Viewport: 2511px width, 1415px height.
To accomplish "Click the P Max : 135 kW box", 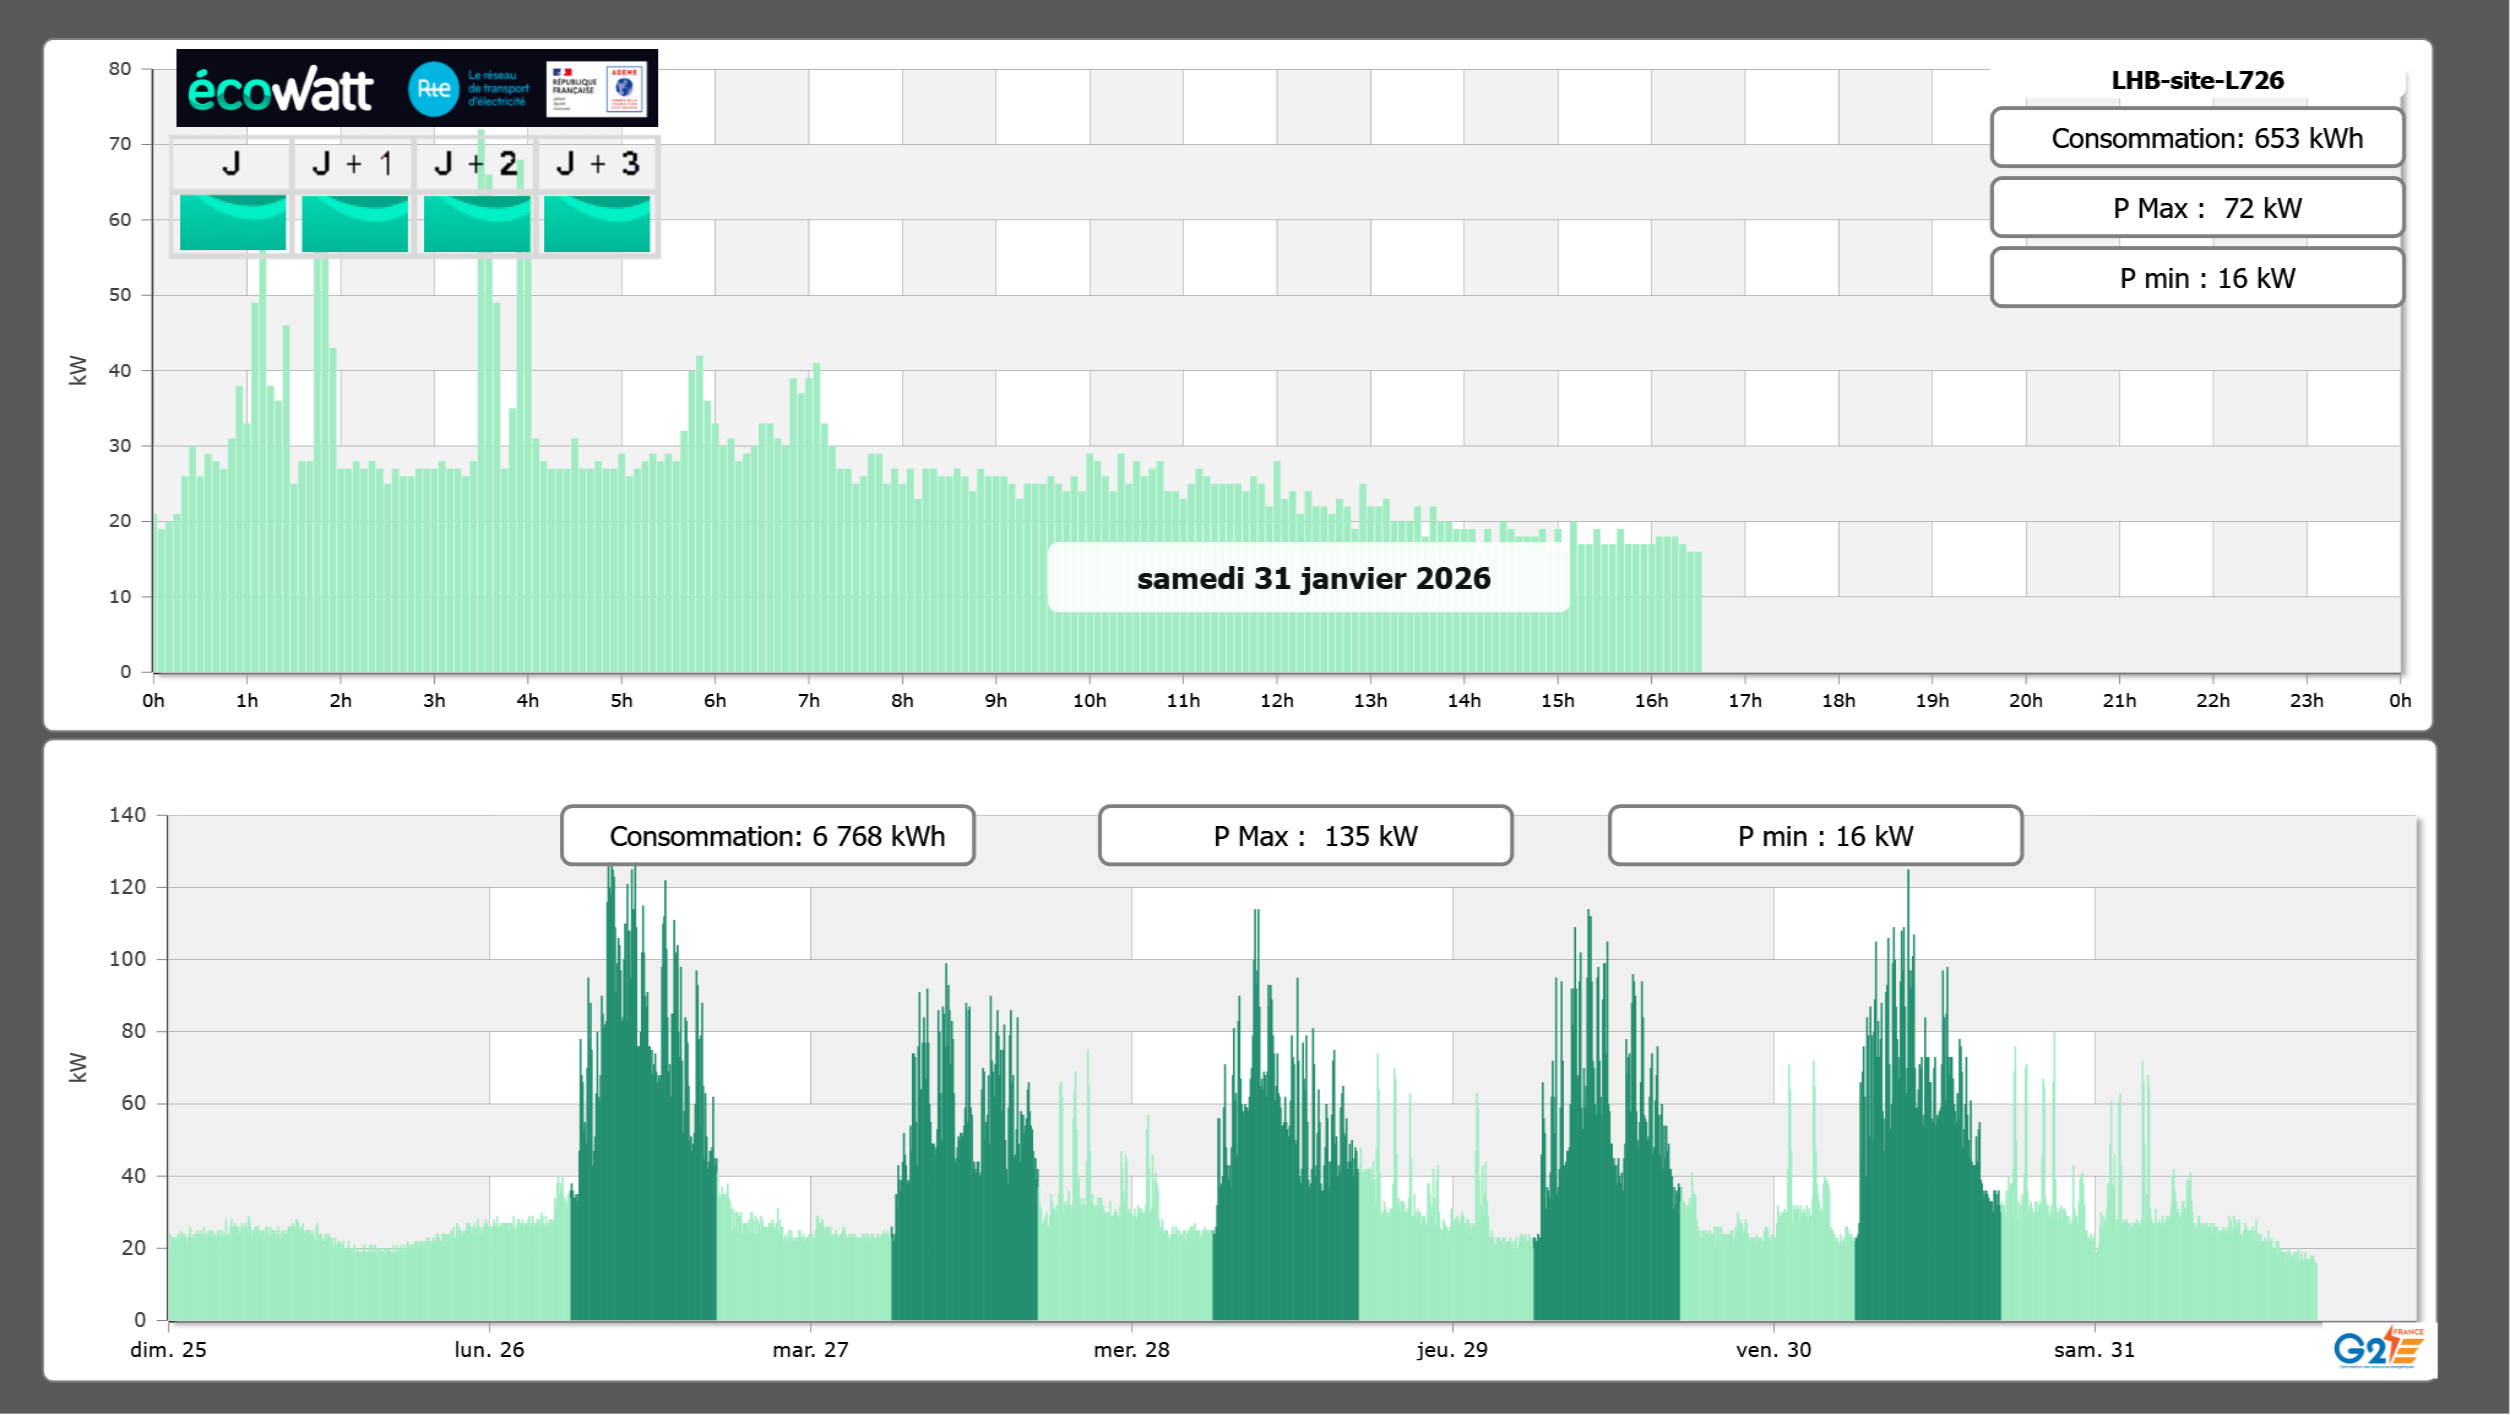I will pyautogui.click(x=1305, y=836).
